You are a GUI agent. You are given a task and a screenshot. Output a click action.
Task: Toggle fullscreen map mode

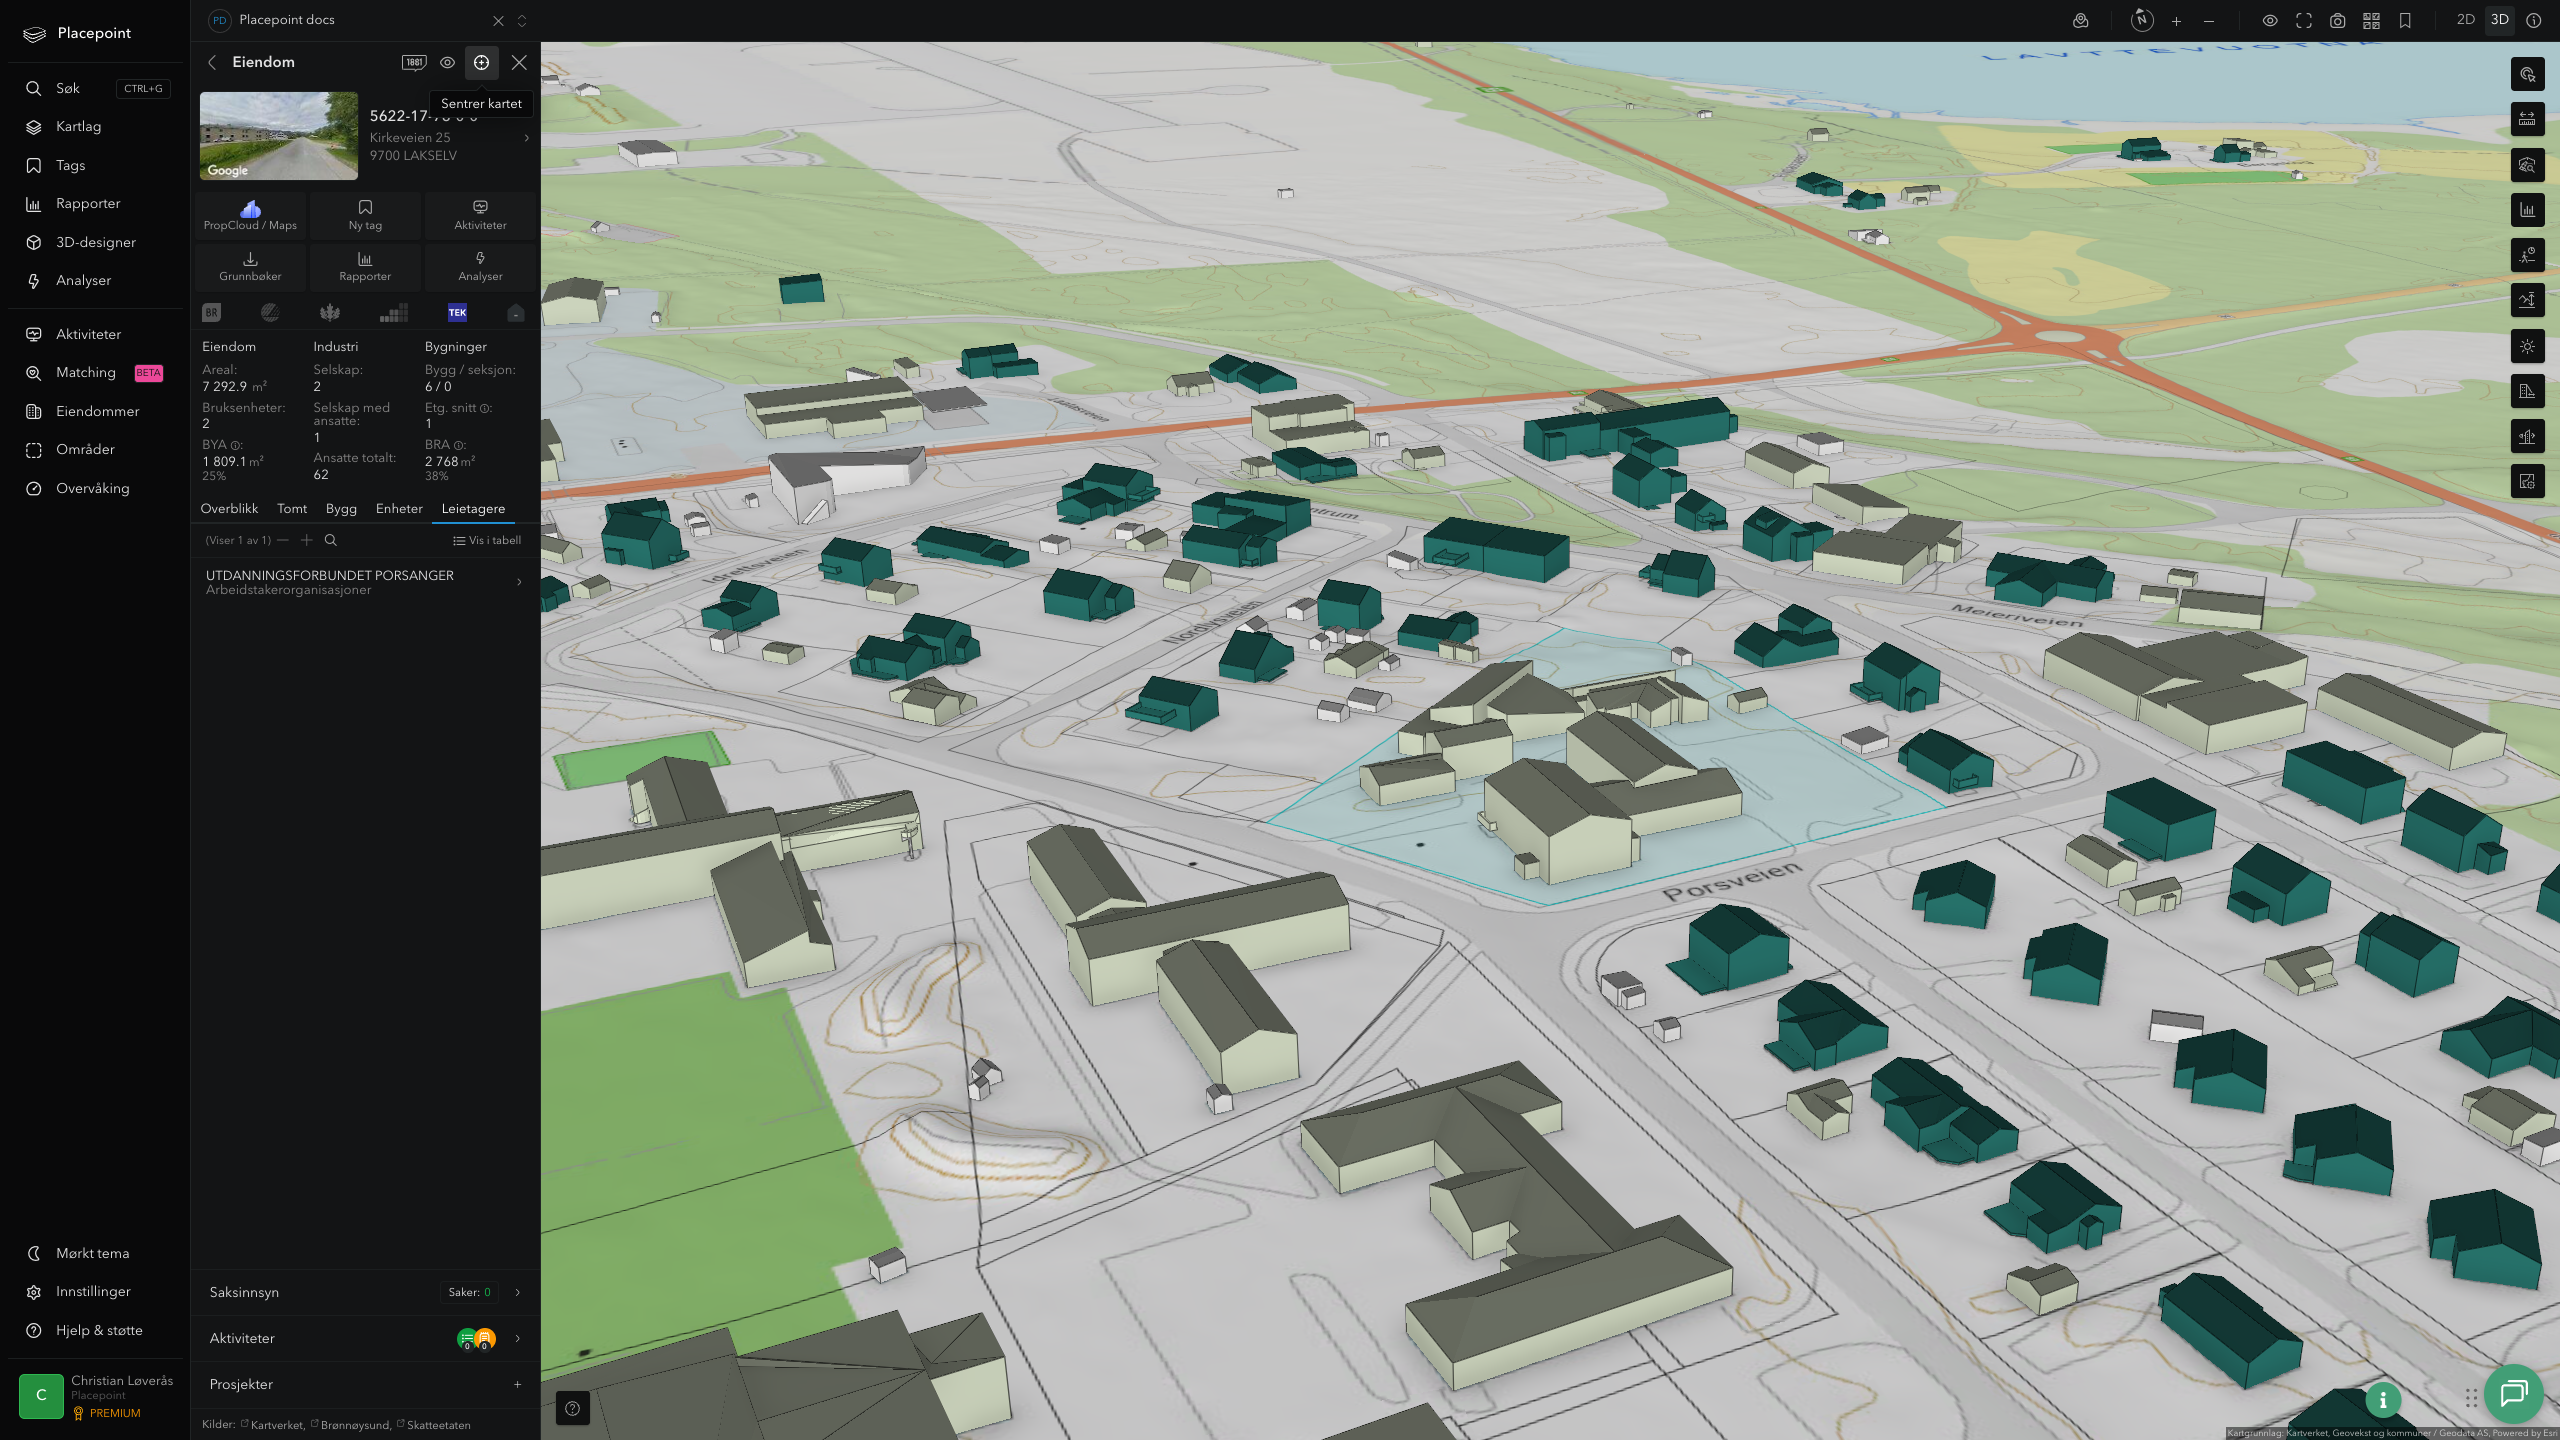(x=2304, y=21)
